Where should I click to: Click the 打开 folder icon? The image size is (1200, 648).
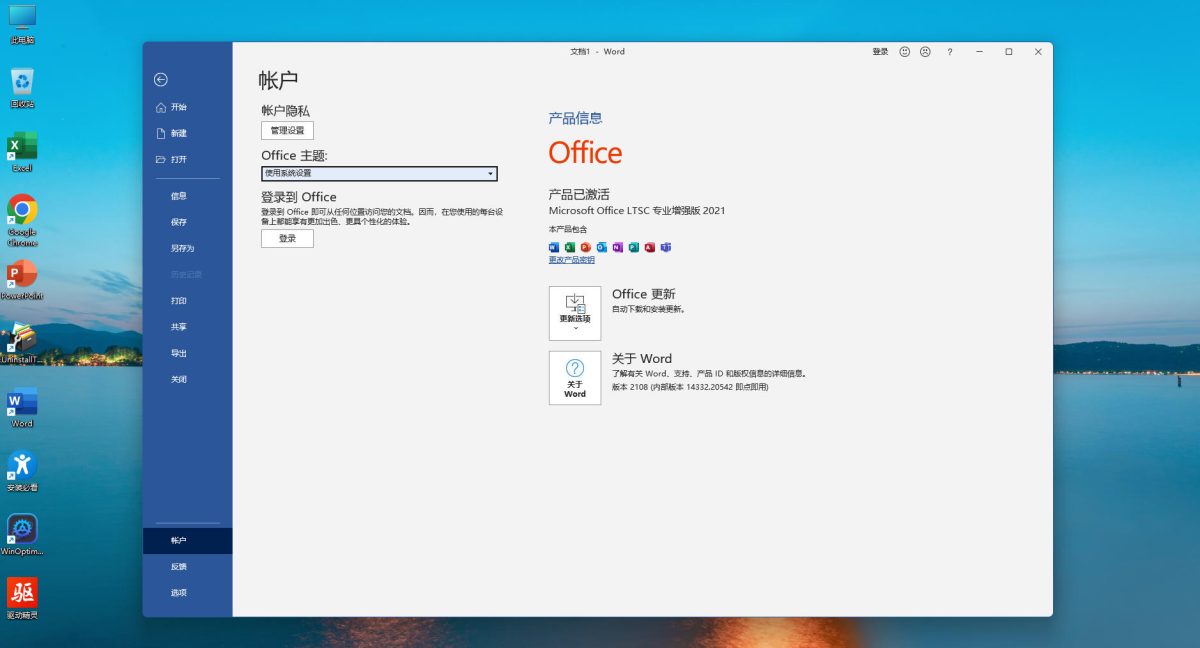(160, 159)
